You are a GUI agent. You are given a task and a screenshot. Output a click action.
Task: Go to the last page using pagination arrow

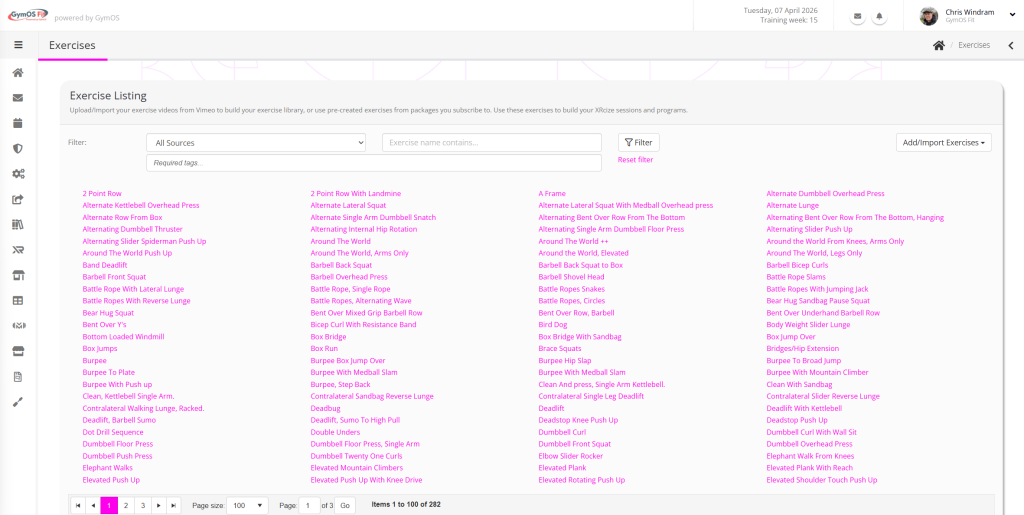(x=174, y=506)
